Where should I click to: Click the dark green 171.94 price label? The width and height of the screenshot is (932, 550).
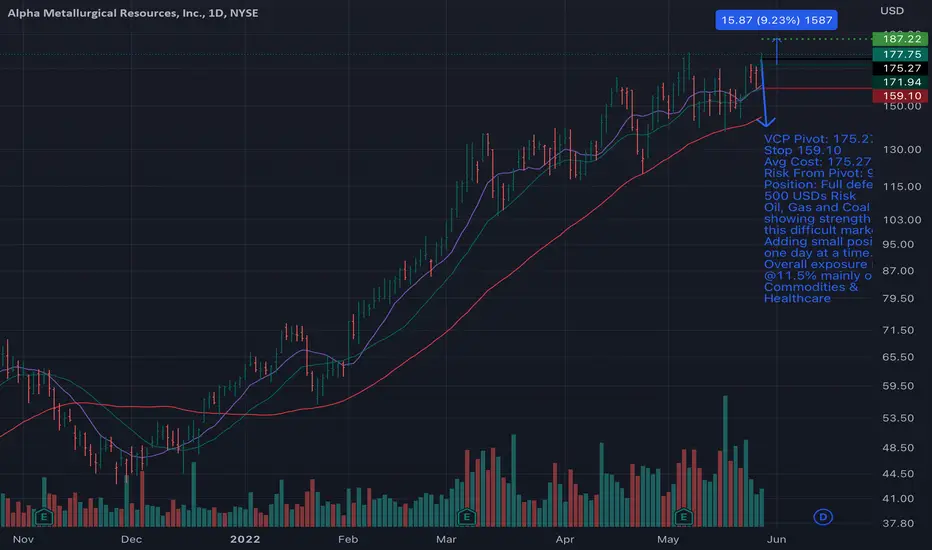900,82
